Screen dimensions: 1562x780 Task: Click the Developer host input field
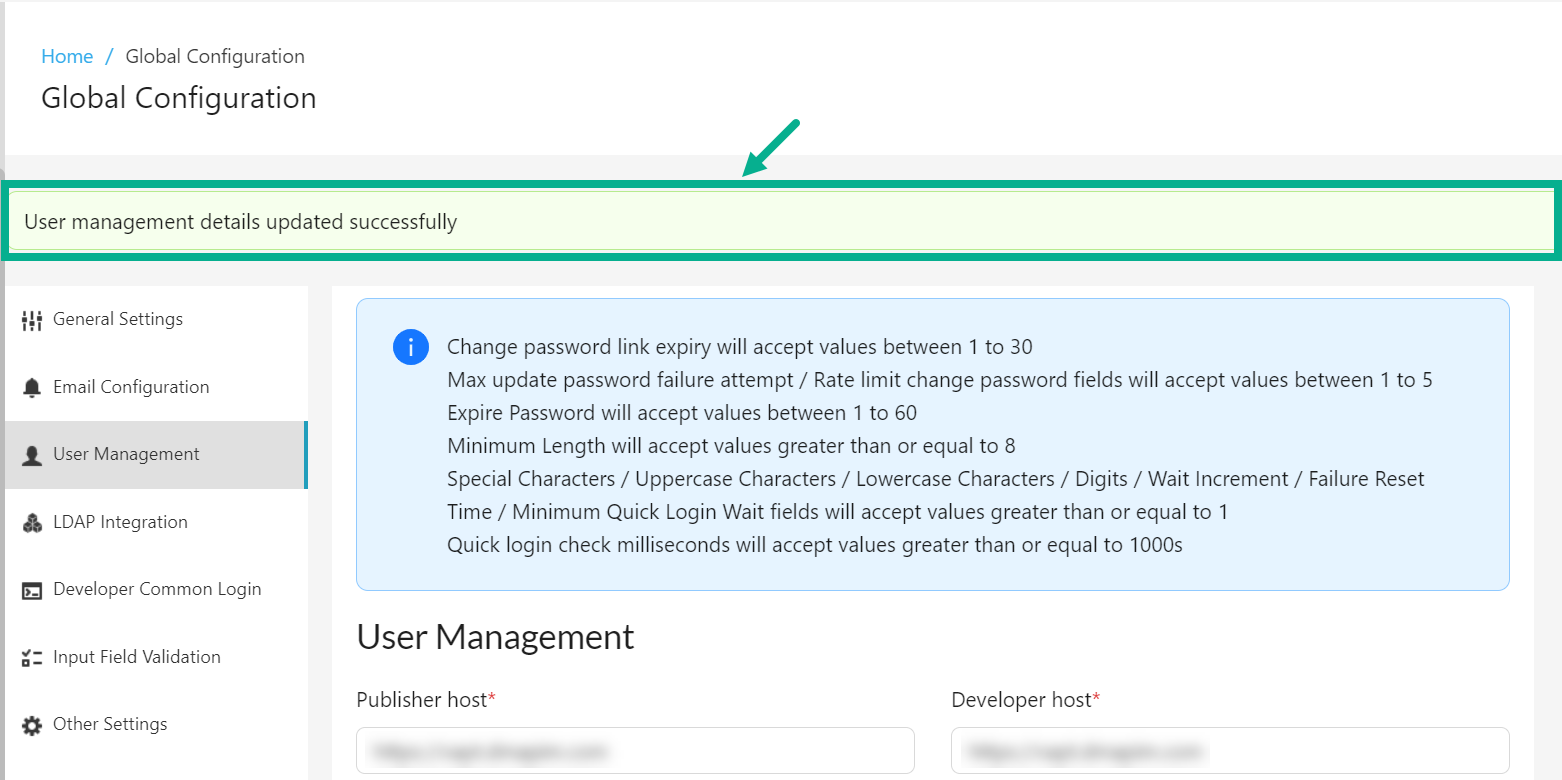pyautogui.click(x=1229, y=750)
